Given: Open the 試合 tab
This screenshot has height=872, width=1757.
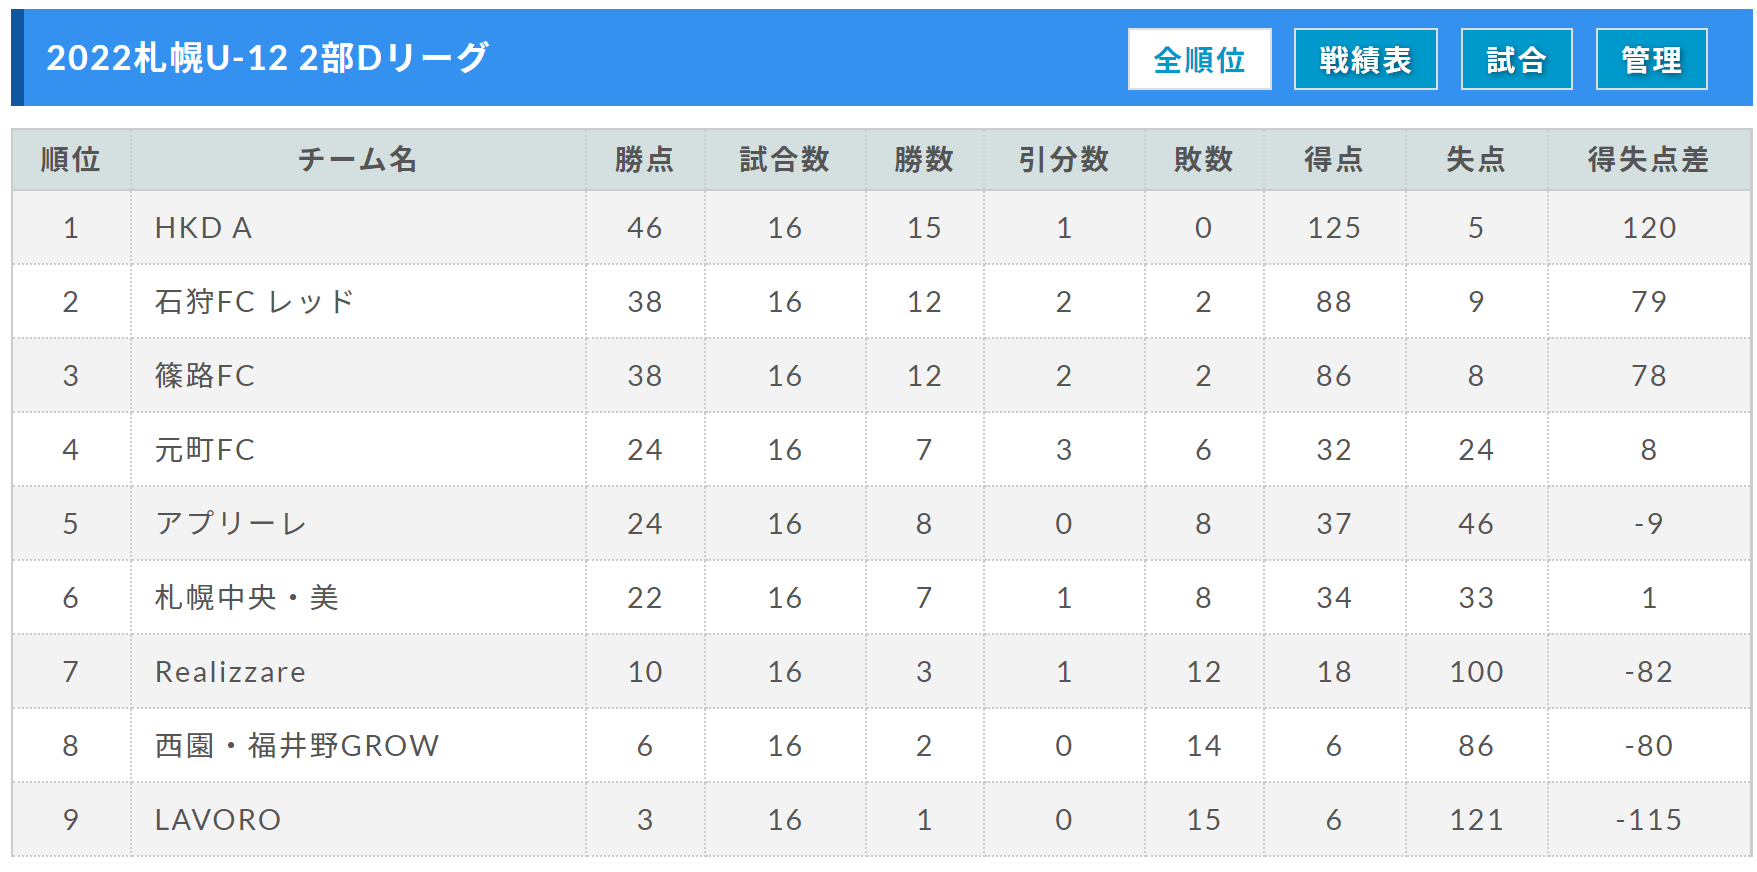Looking at the screenshot, I should point(1516,59).
